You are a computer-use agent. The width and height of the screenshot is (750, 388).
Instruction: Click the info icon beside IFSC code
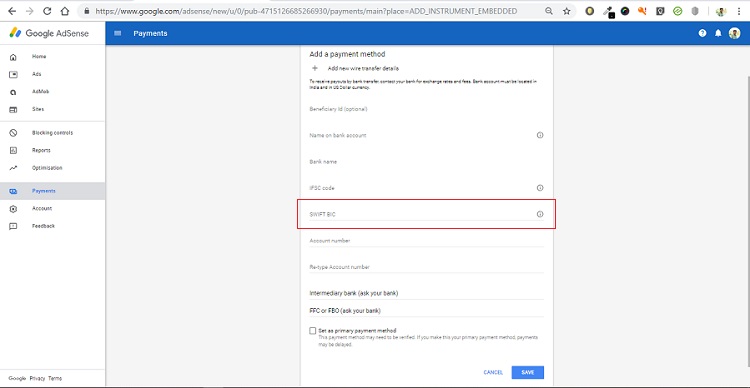coord(540,188)
